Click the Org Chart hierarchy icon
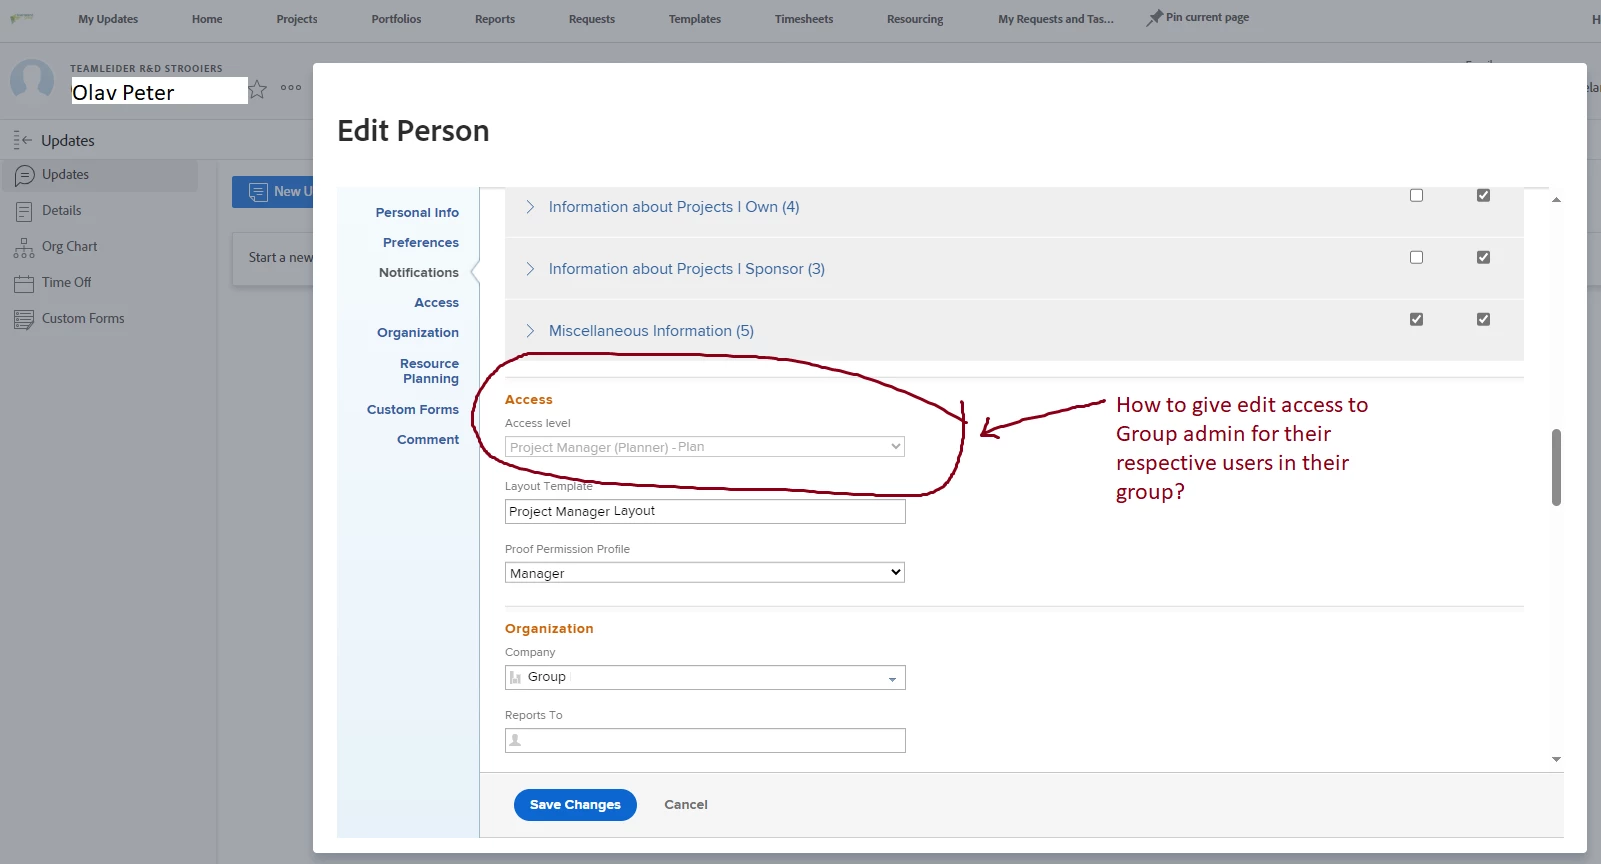The image size is (1601, 864). point(24,247)
